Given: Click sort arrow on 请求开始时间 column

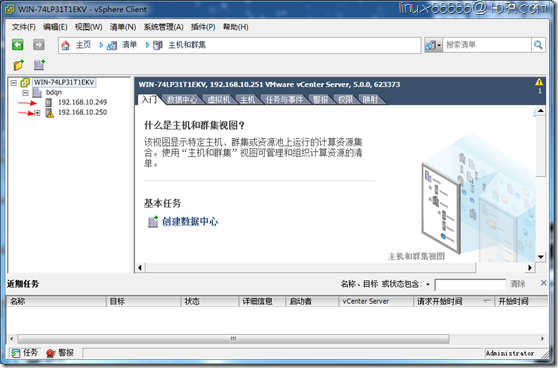Looking at the screenshot, I should (x=487, y=301).
